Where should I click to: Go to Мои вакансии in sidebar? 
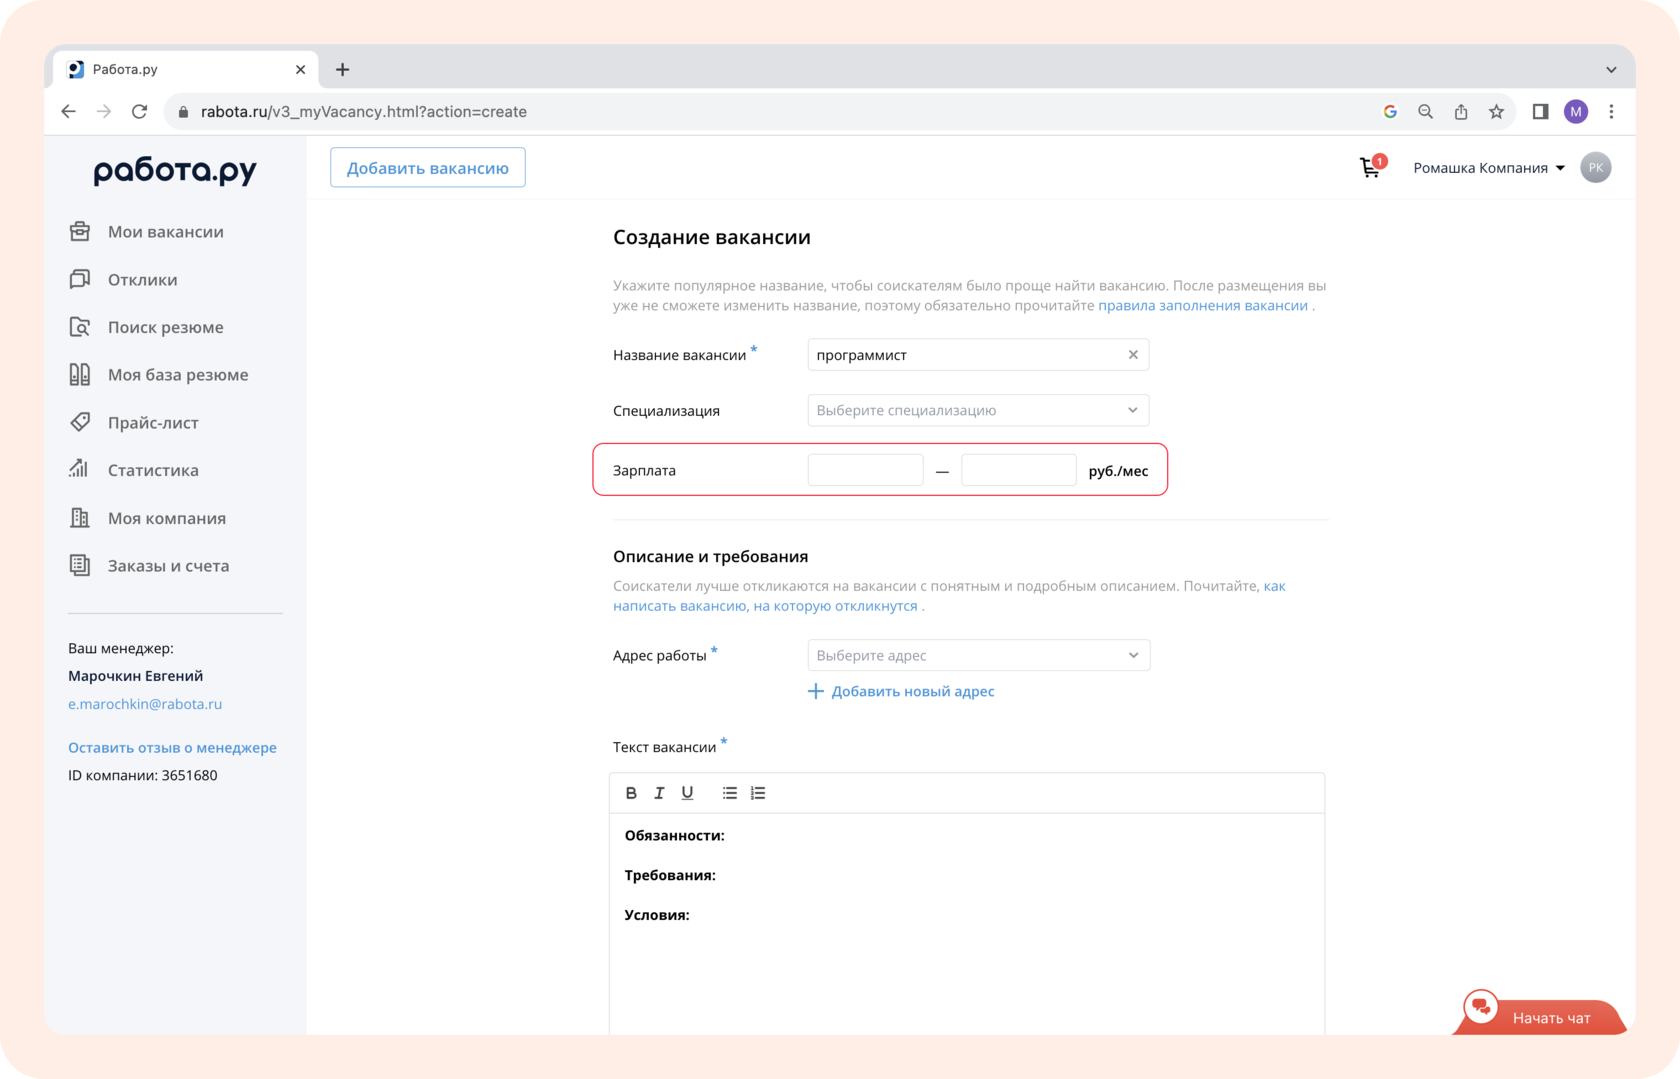(165, 232)
